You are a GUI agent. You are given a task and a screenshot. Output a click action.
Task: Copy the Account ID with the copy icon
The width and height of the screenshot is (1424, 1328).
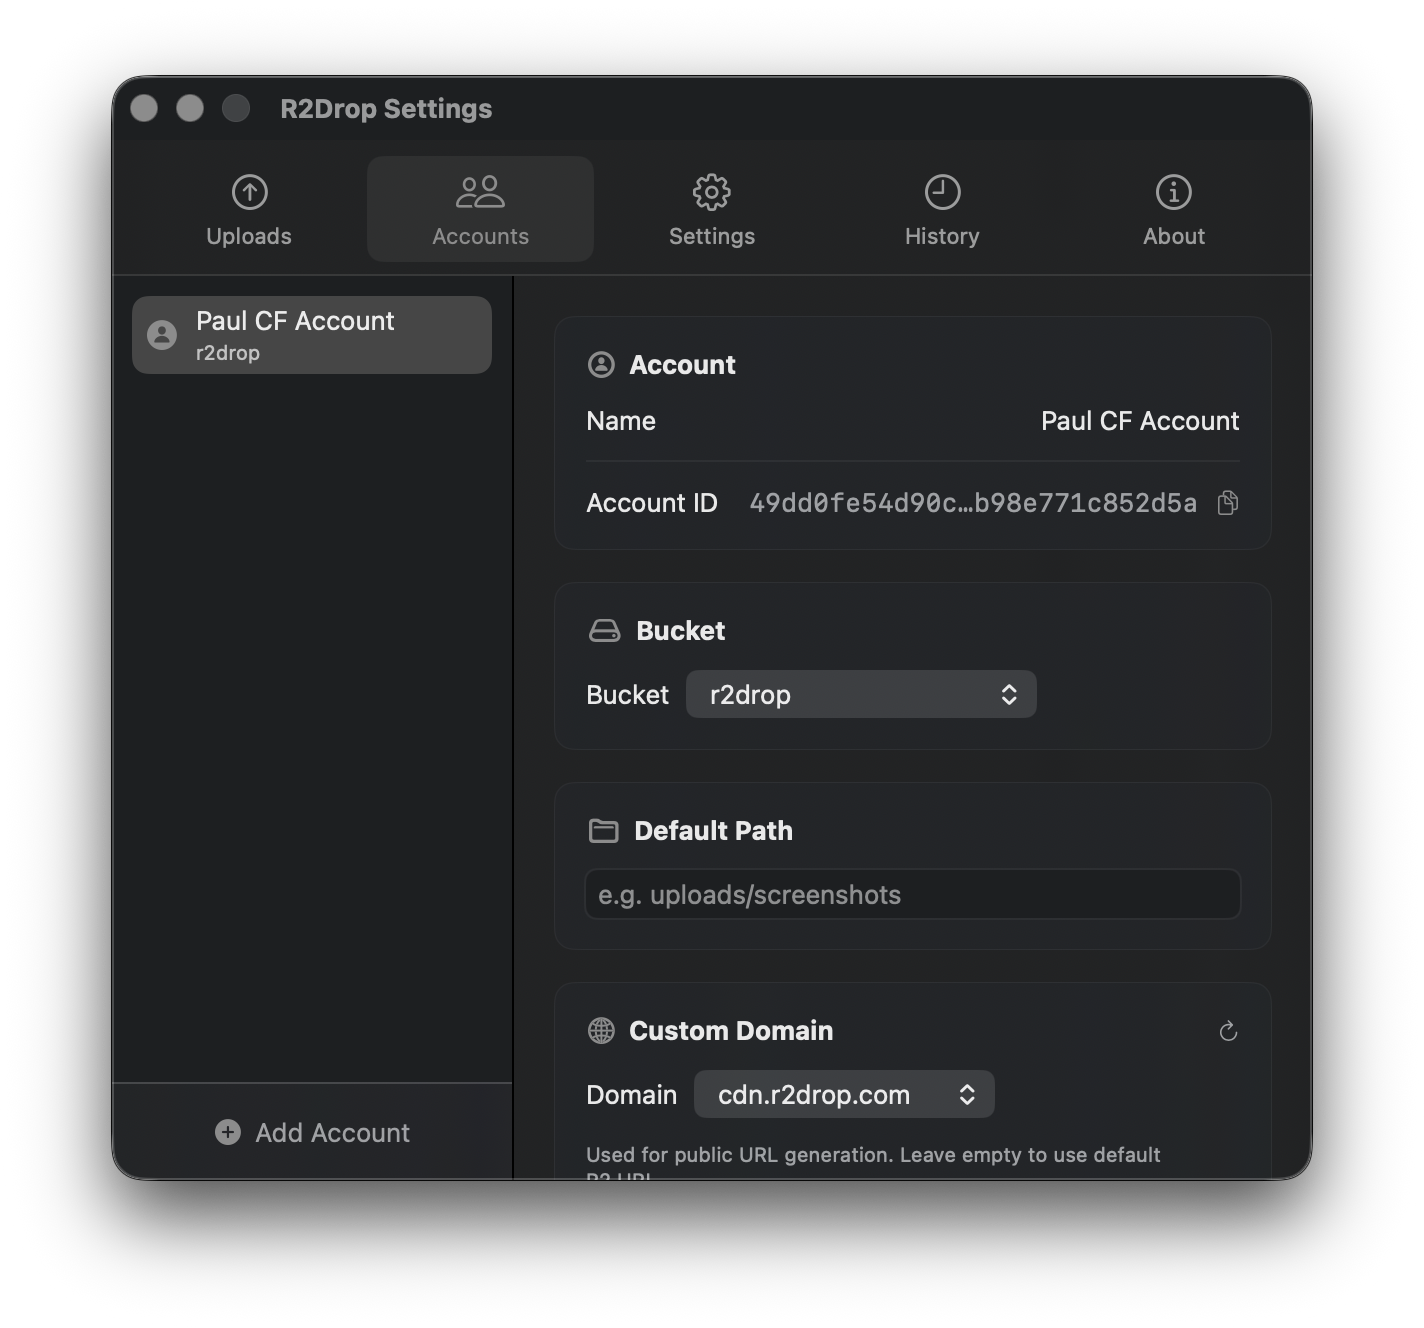click(x=1227, y=503)
